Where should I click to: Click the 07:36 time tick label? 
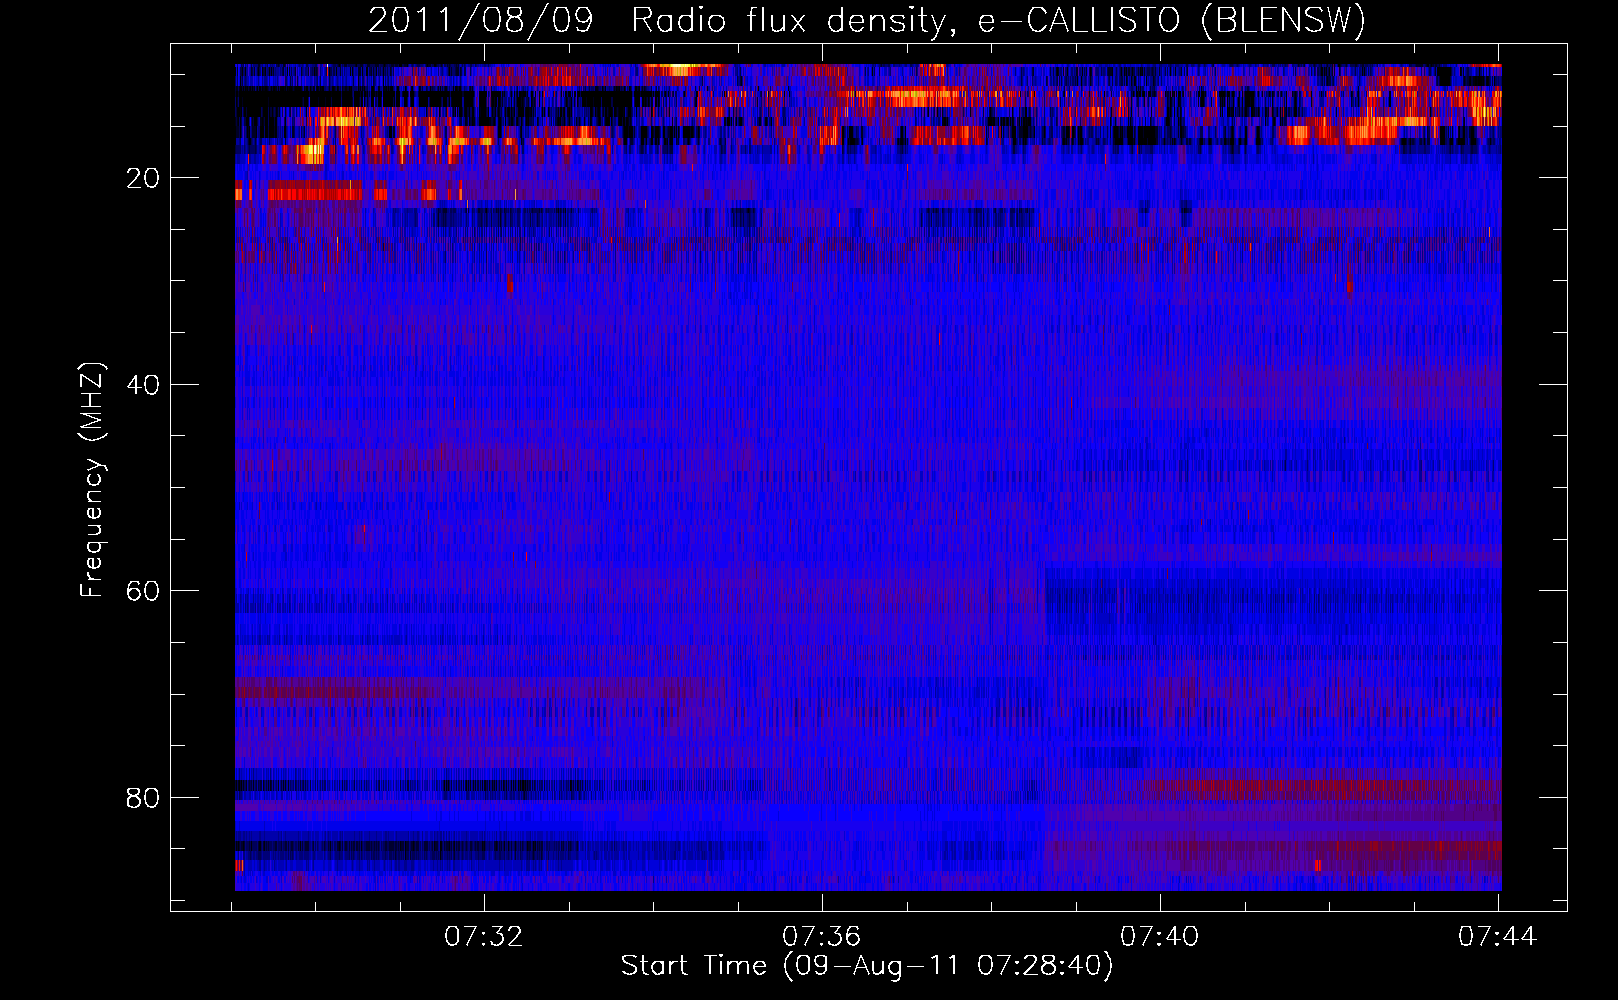point(822,937)
